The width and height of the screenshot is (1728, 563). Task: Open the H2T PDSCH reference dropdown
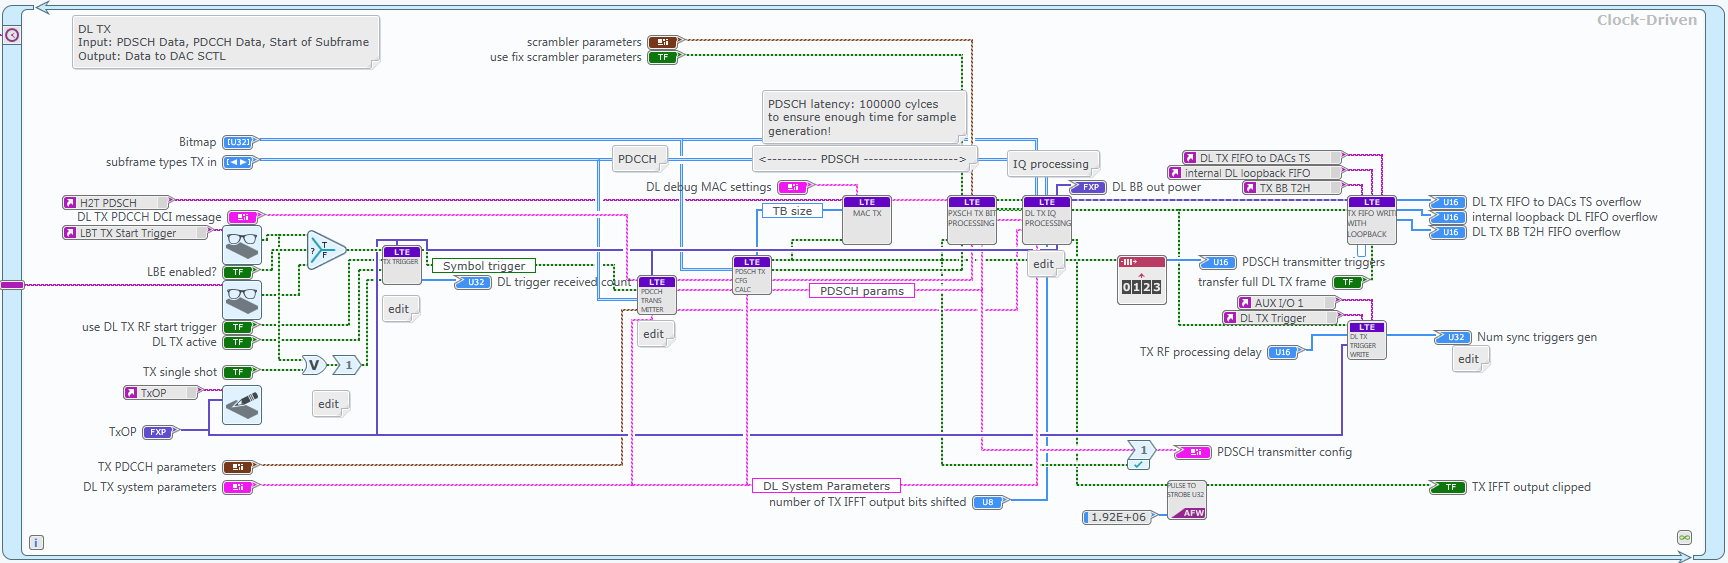[117, 202]
